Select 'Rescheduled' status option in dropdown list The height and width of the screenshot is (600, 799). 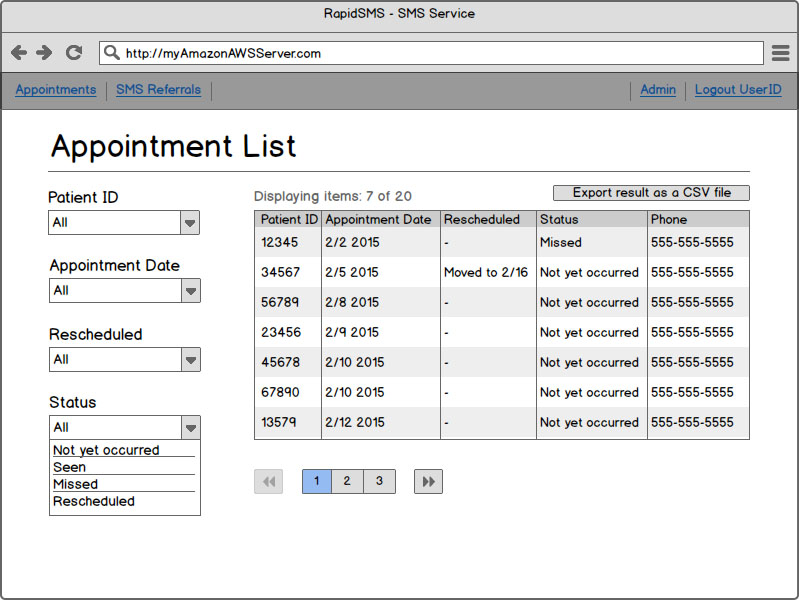pyautogui.click(x=94, y=501)
